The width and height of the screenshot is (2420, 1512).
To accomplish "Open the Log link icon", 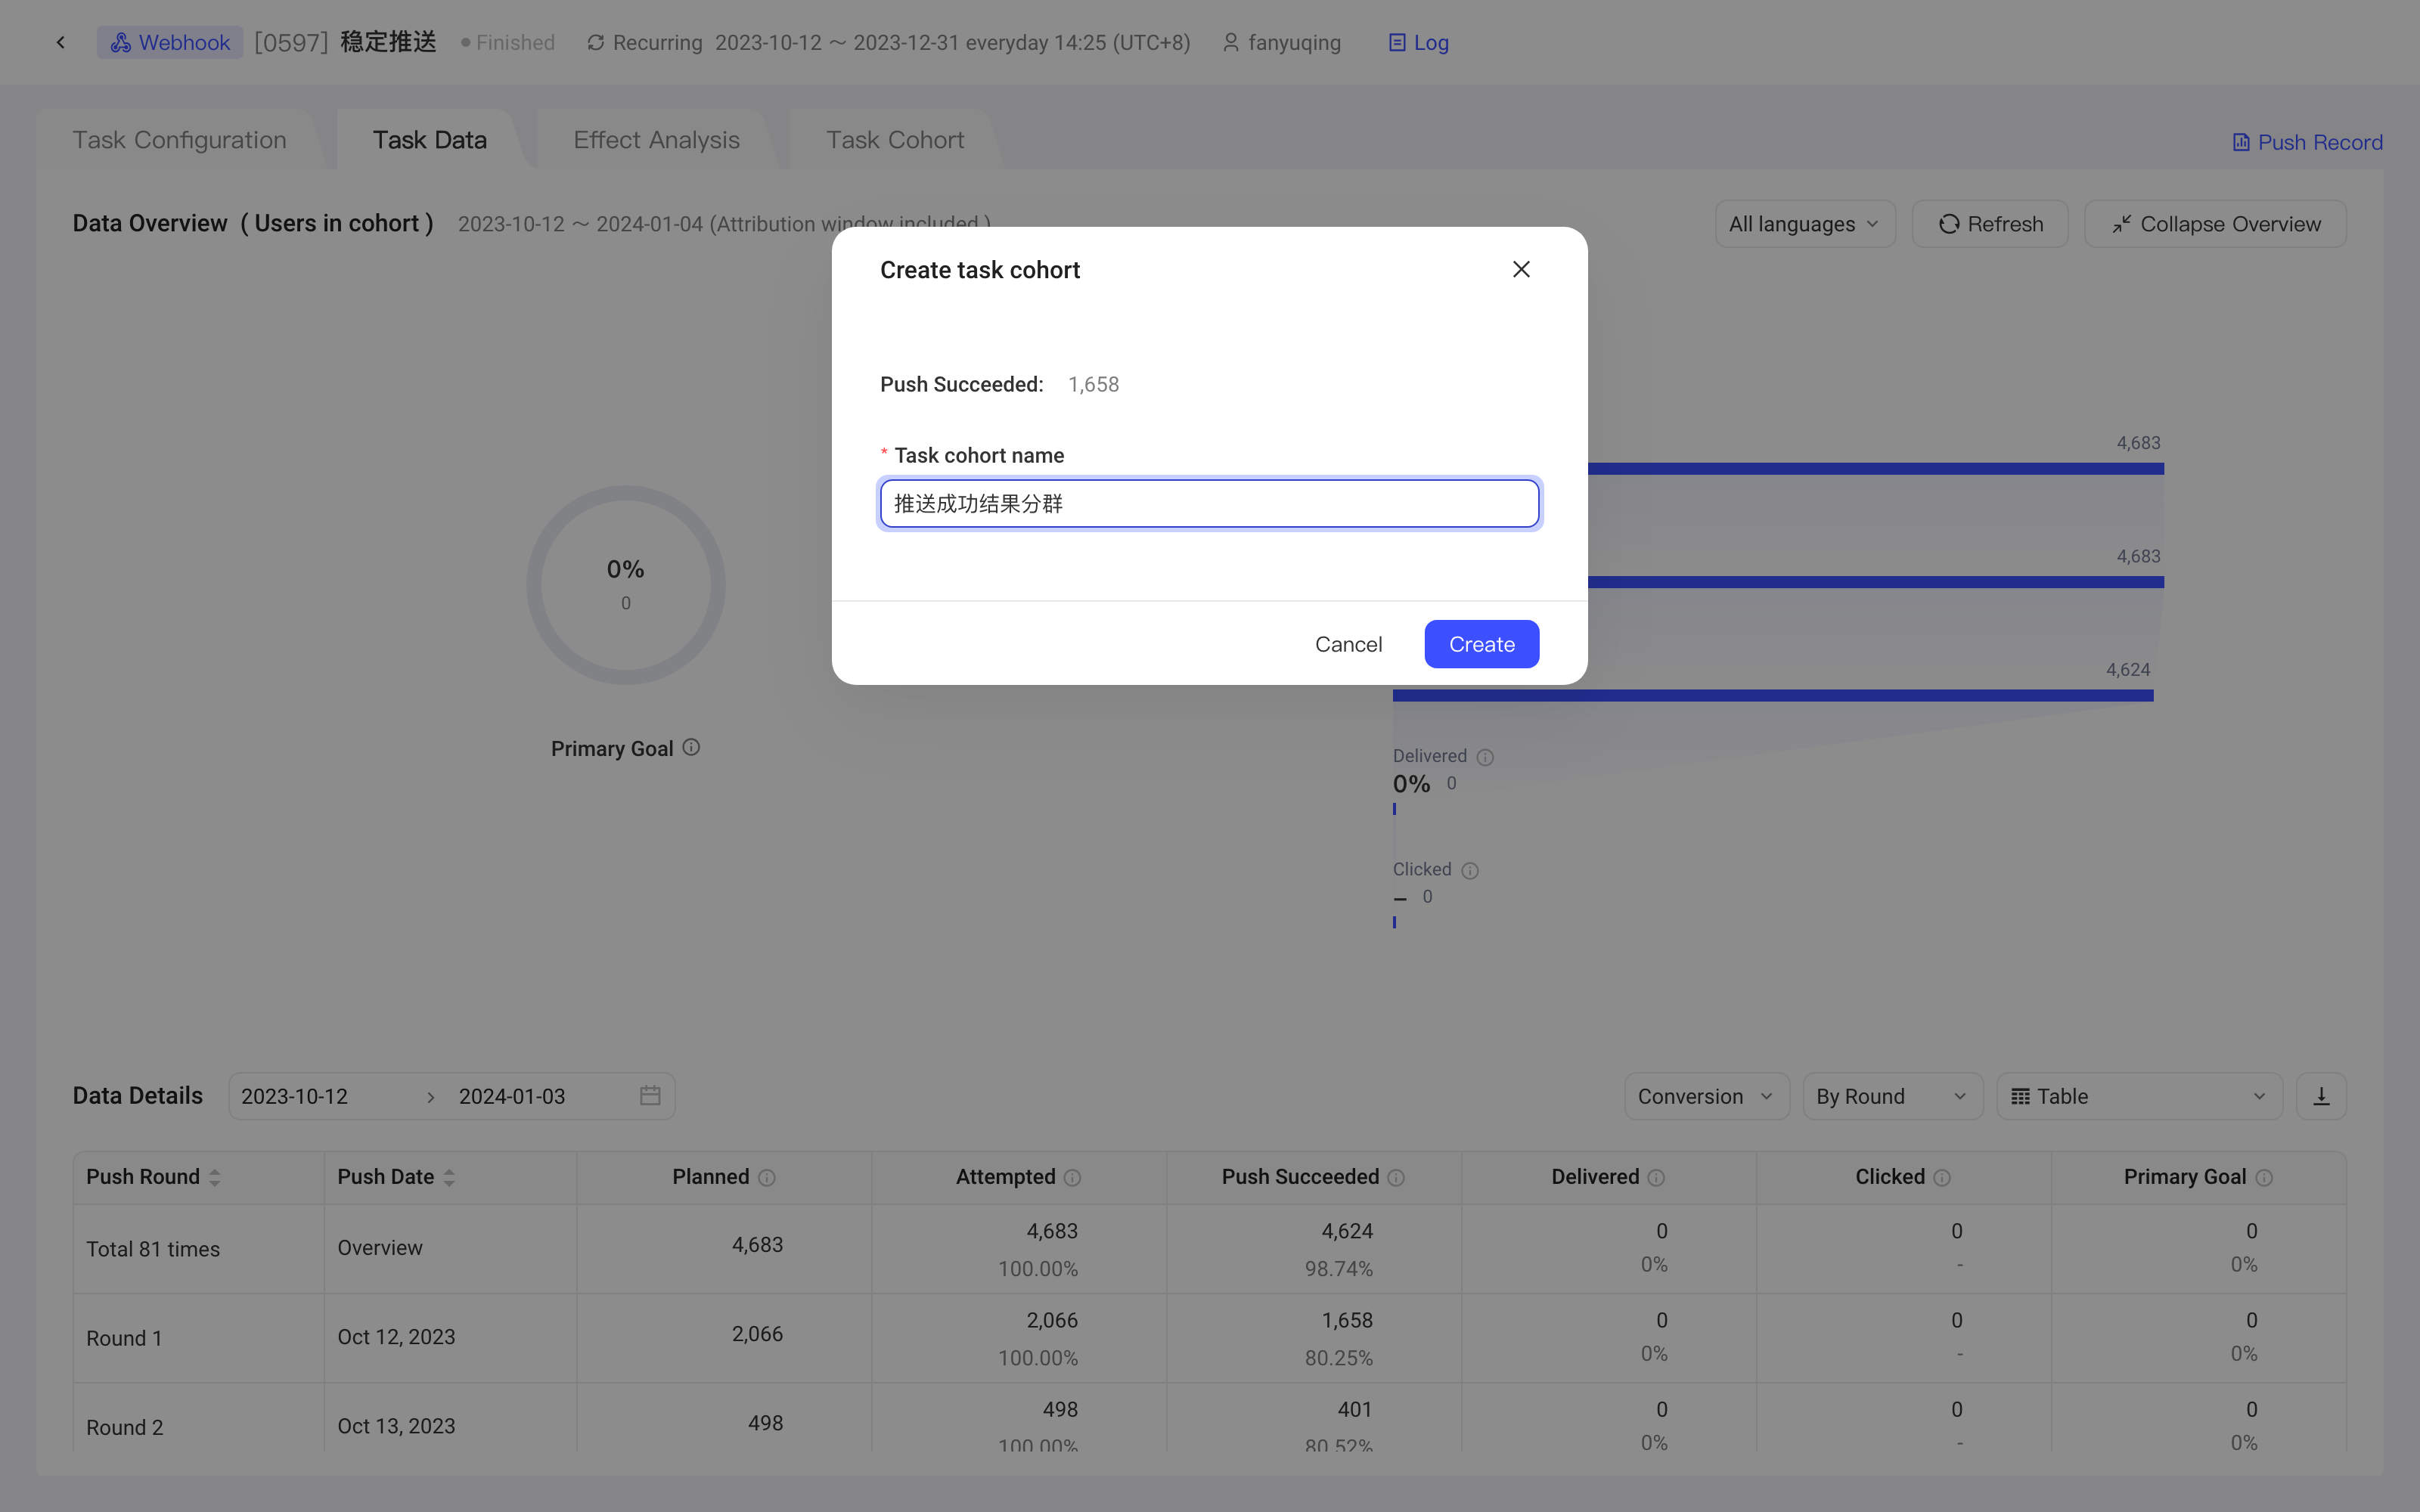I will [x=1397, y=43].
